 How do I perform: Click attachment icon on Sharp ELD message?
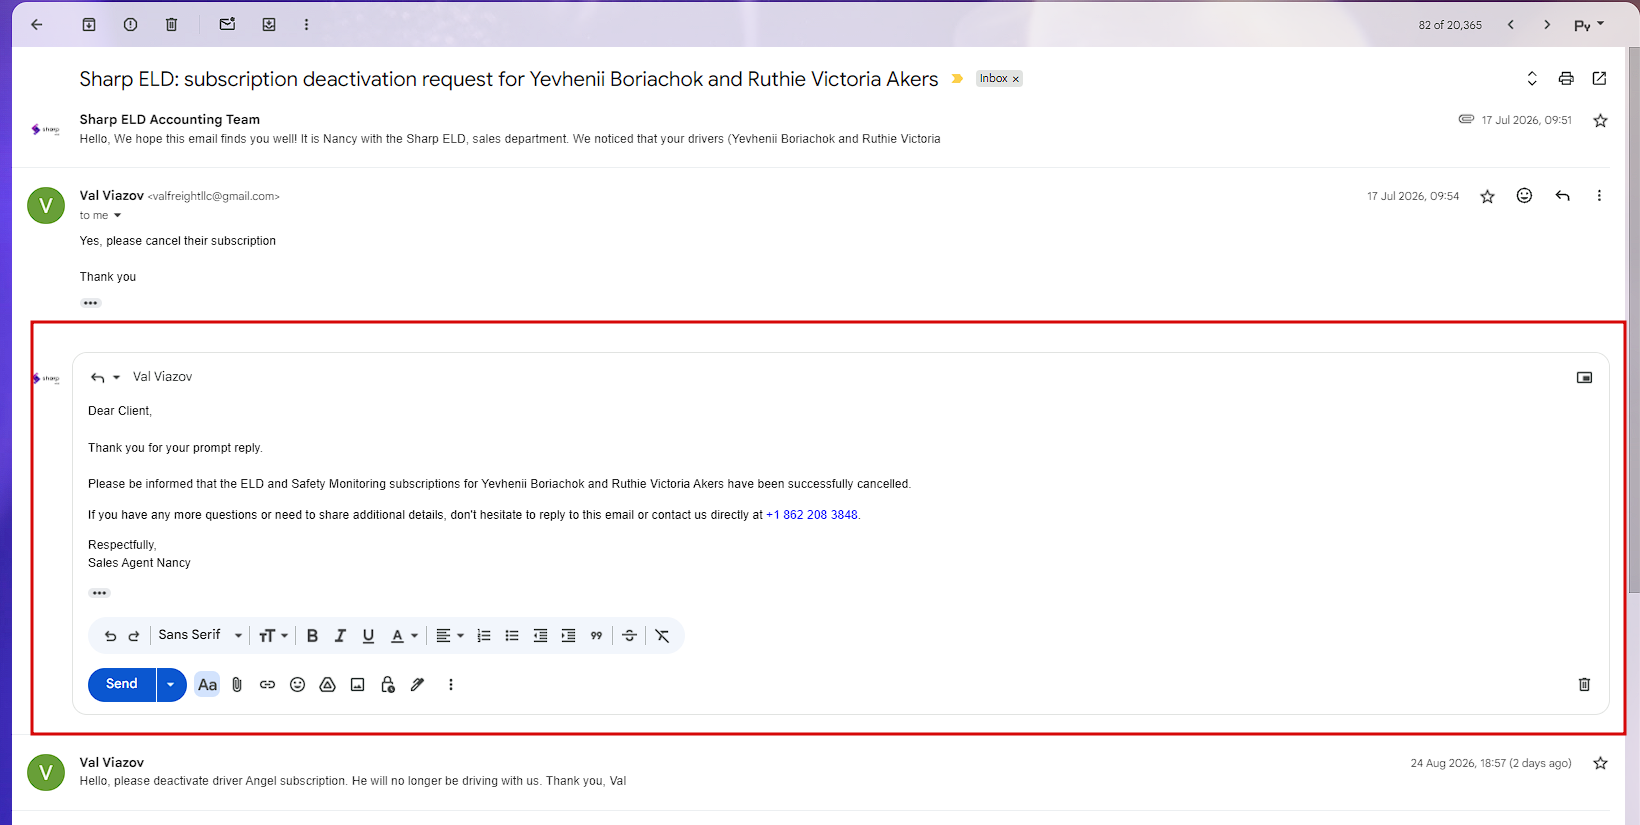[1466, 119]
